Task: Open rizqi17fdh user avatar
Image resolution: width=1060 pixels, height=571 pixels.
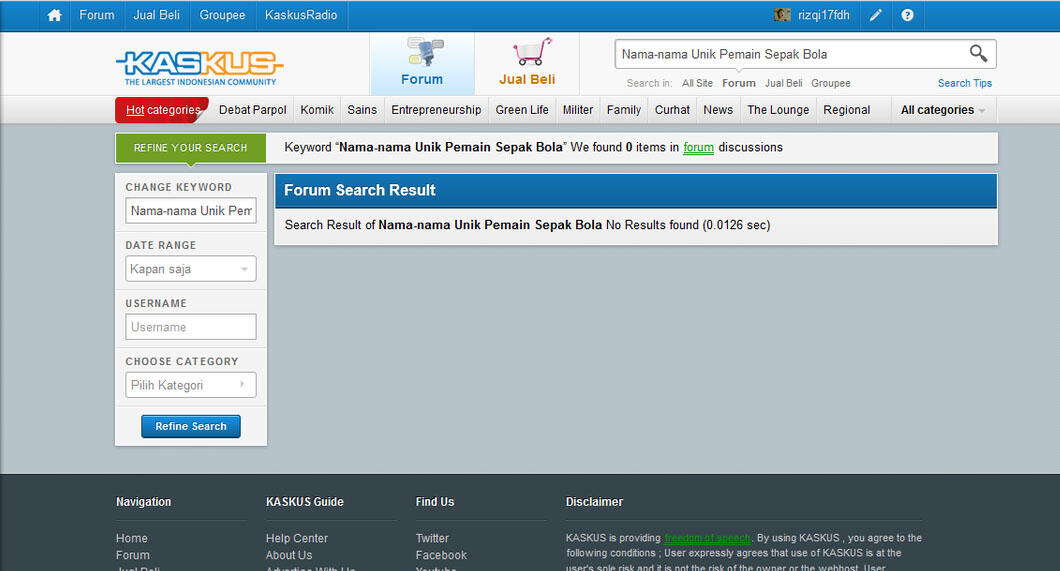Action: [782, 15]
